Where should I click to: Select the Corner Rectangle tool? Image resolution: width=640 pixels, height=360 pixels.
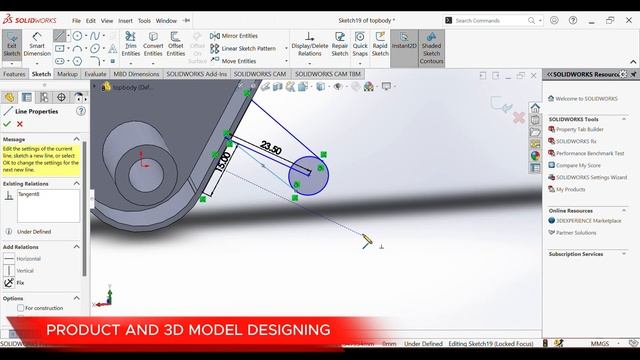[x=60, y=49]
